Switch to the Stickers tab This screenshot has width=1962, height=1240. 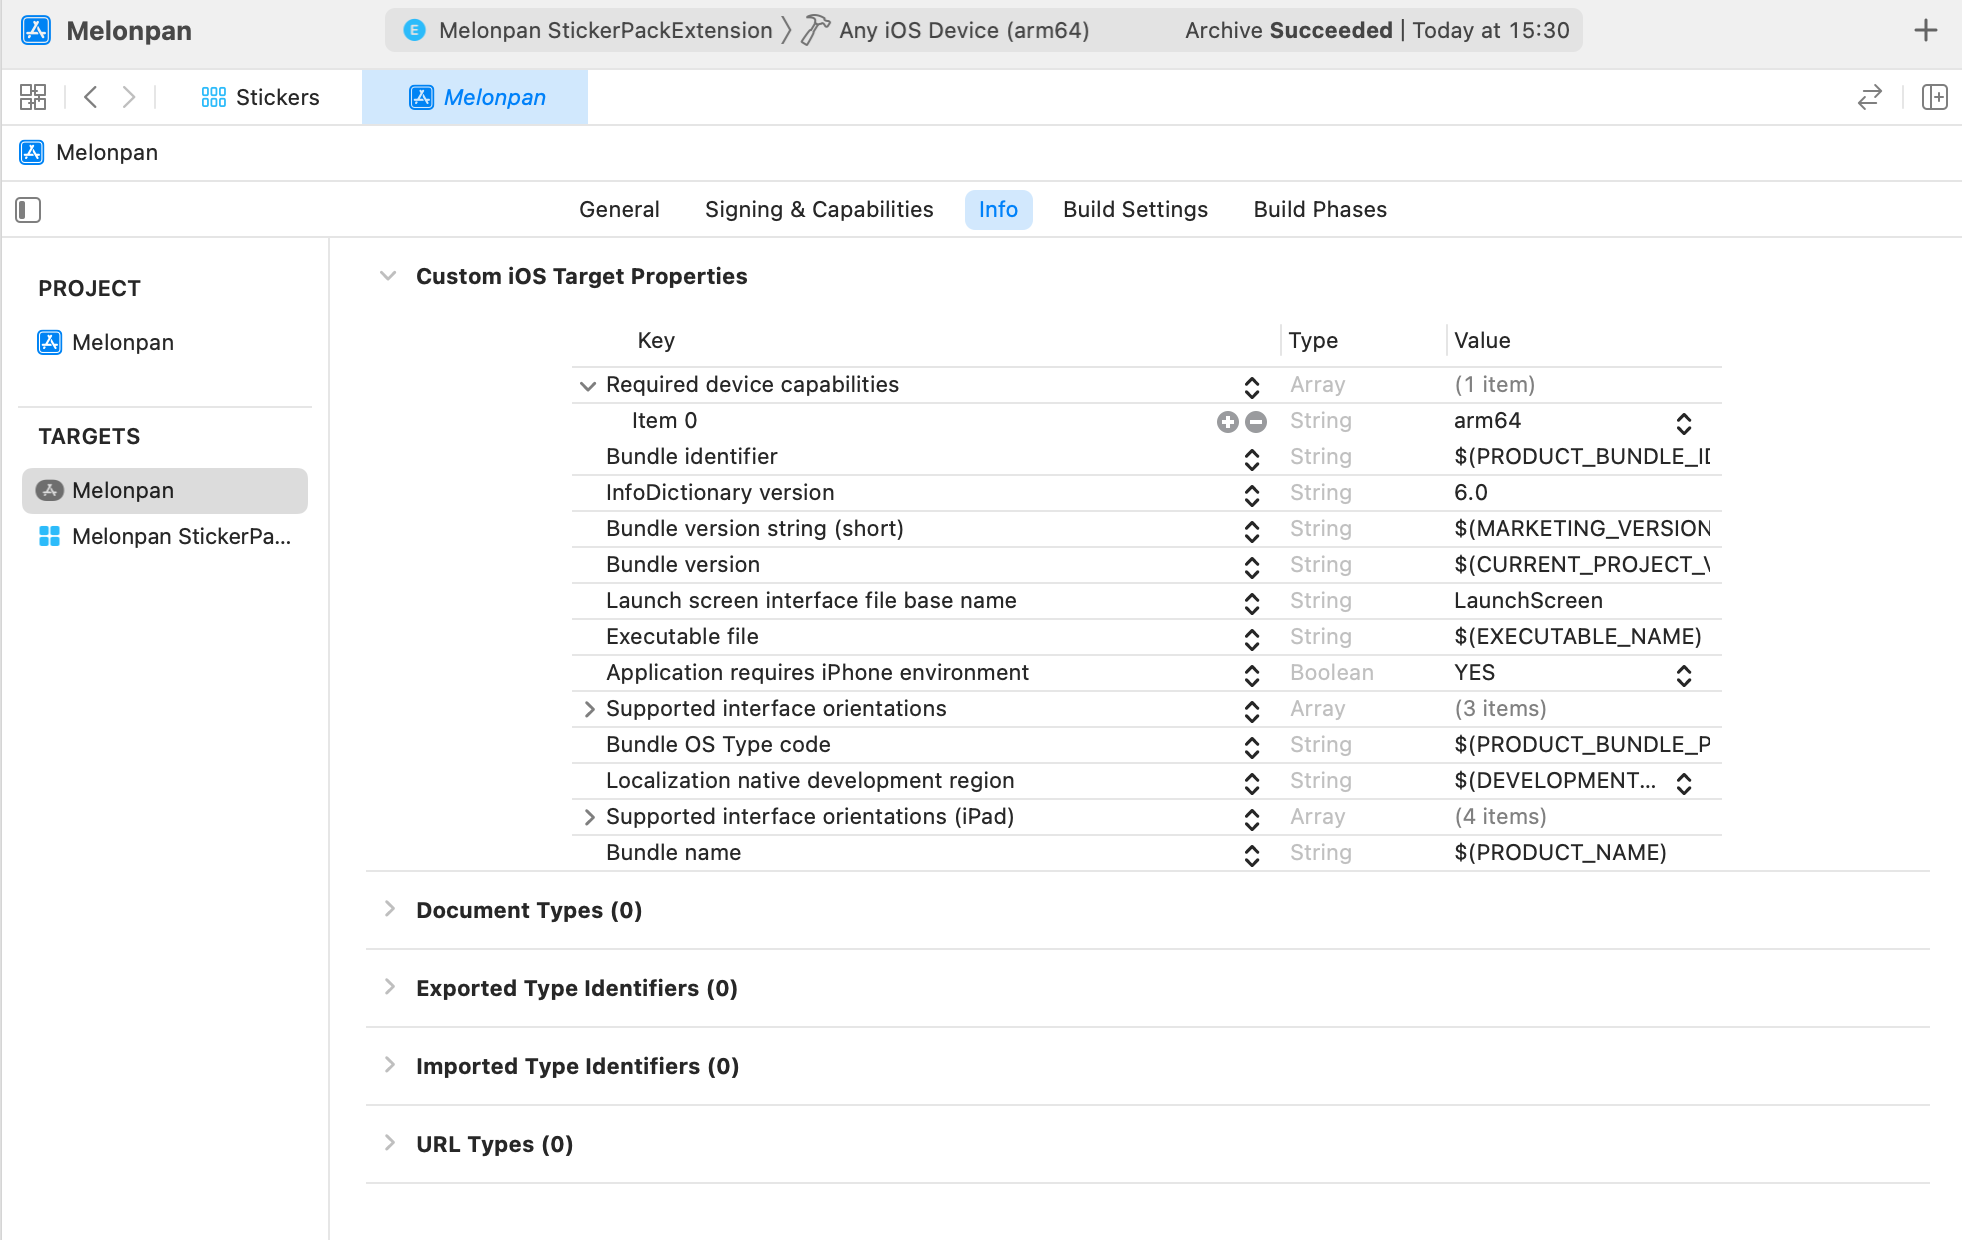click(x=260, y=97)
